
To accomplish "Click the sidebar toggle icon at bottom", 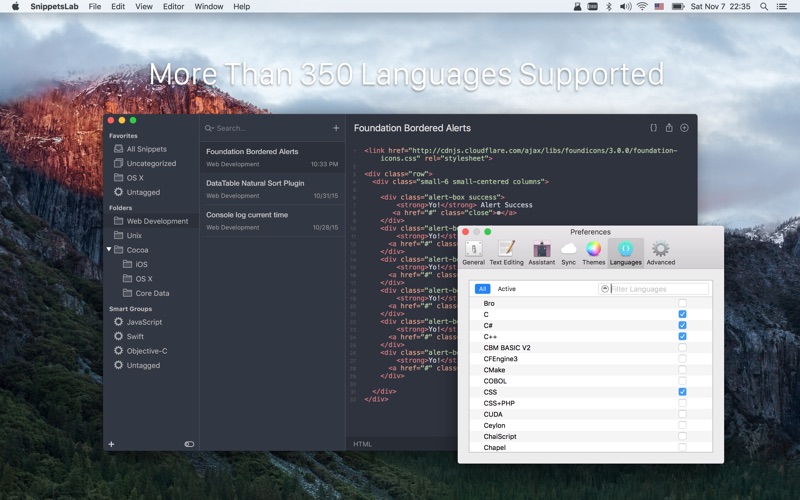I will pyautogui.click(x=189, y=444).
